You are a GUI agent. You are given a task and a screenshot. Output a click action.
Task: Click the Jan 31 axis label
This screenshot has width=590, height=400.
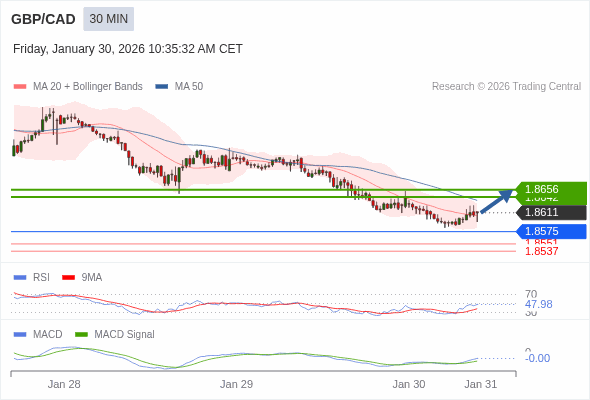(x=481, y=384)
